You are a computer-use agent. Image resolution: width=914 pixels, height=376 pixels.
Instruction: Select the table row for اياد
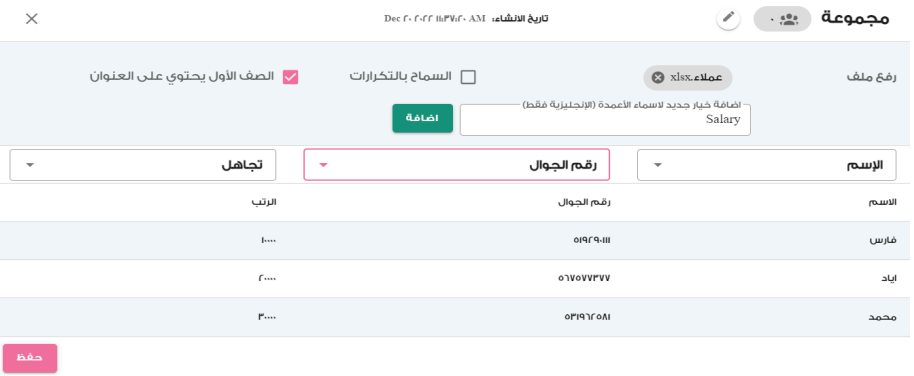[x=455, y=279]
